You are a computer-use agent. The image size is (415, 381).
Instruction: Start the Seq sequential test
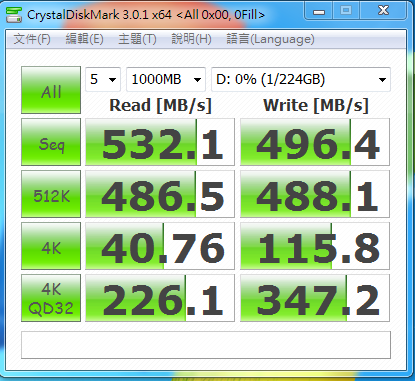click(x=51, y=142)
